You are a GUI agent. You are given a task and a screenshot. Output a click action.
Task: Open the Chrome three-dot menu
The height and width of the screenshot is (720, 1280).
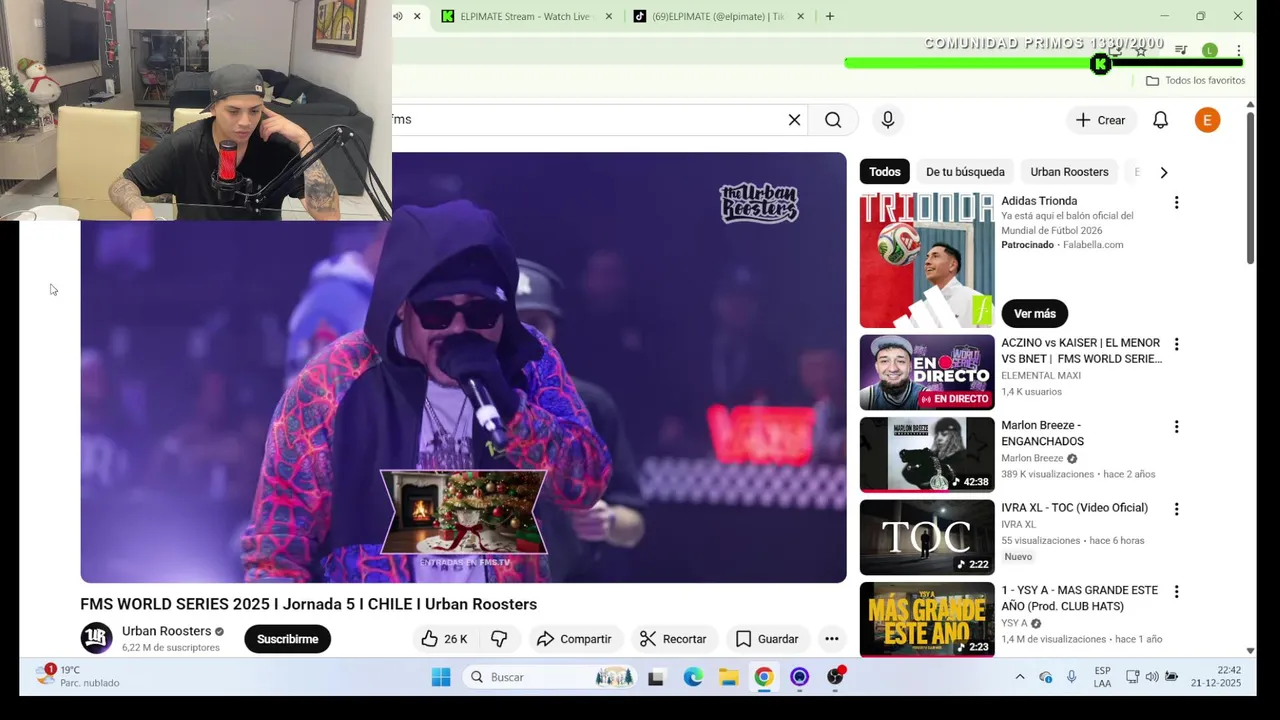pos(1238,50)
